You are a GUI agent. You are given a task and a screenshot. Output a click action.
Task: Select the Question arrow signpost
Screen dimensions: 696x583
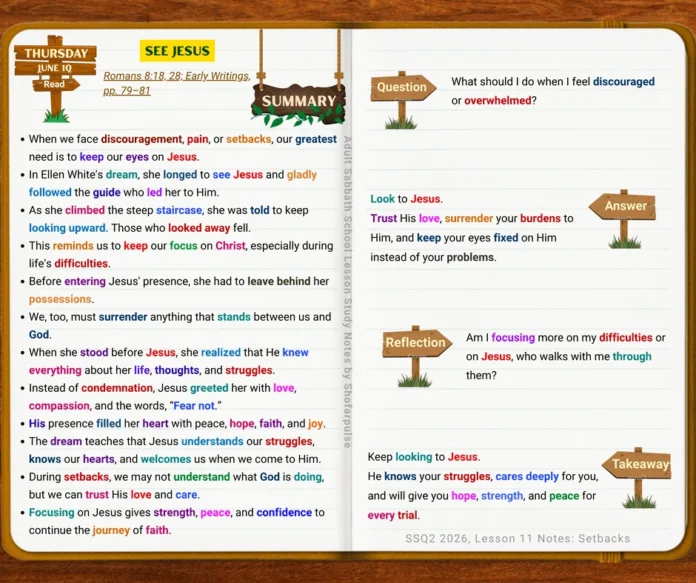(403, 100)
